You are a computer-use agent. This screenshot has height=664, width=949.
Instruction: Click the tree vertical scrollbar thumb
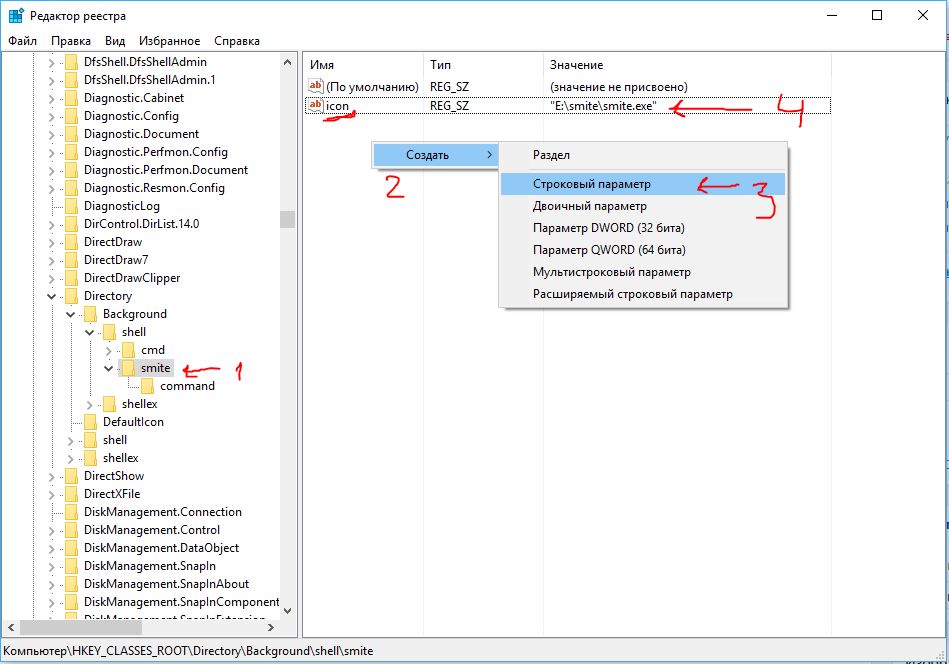[287, 219]
